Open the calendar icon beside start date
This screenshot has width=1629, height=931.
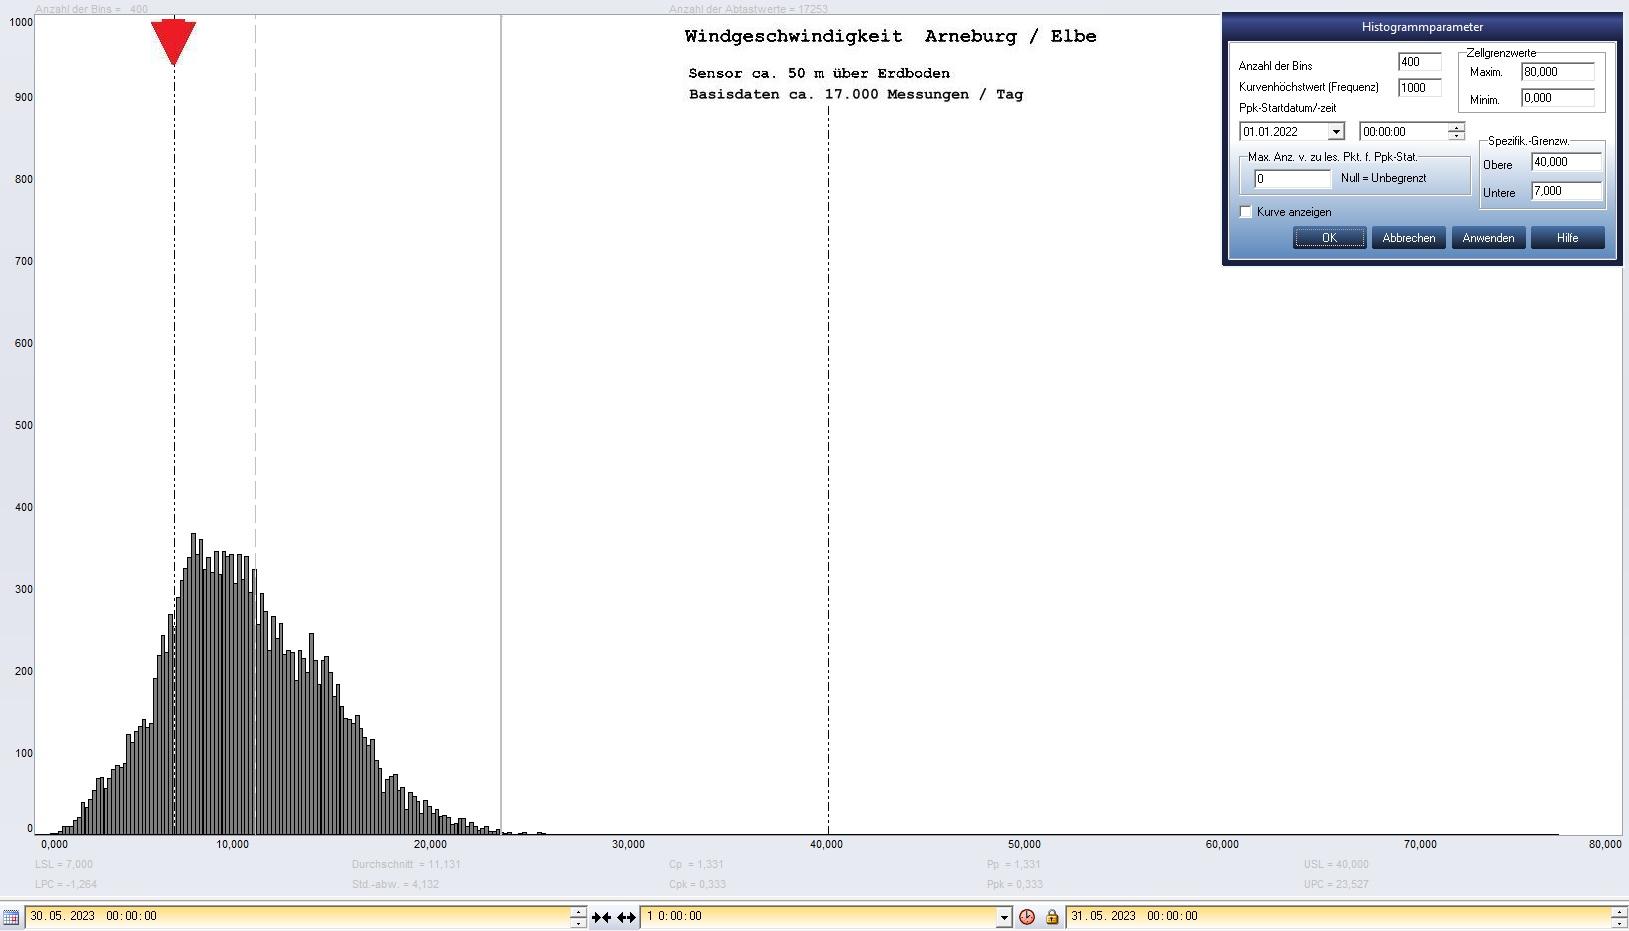coord(11,916)
